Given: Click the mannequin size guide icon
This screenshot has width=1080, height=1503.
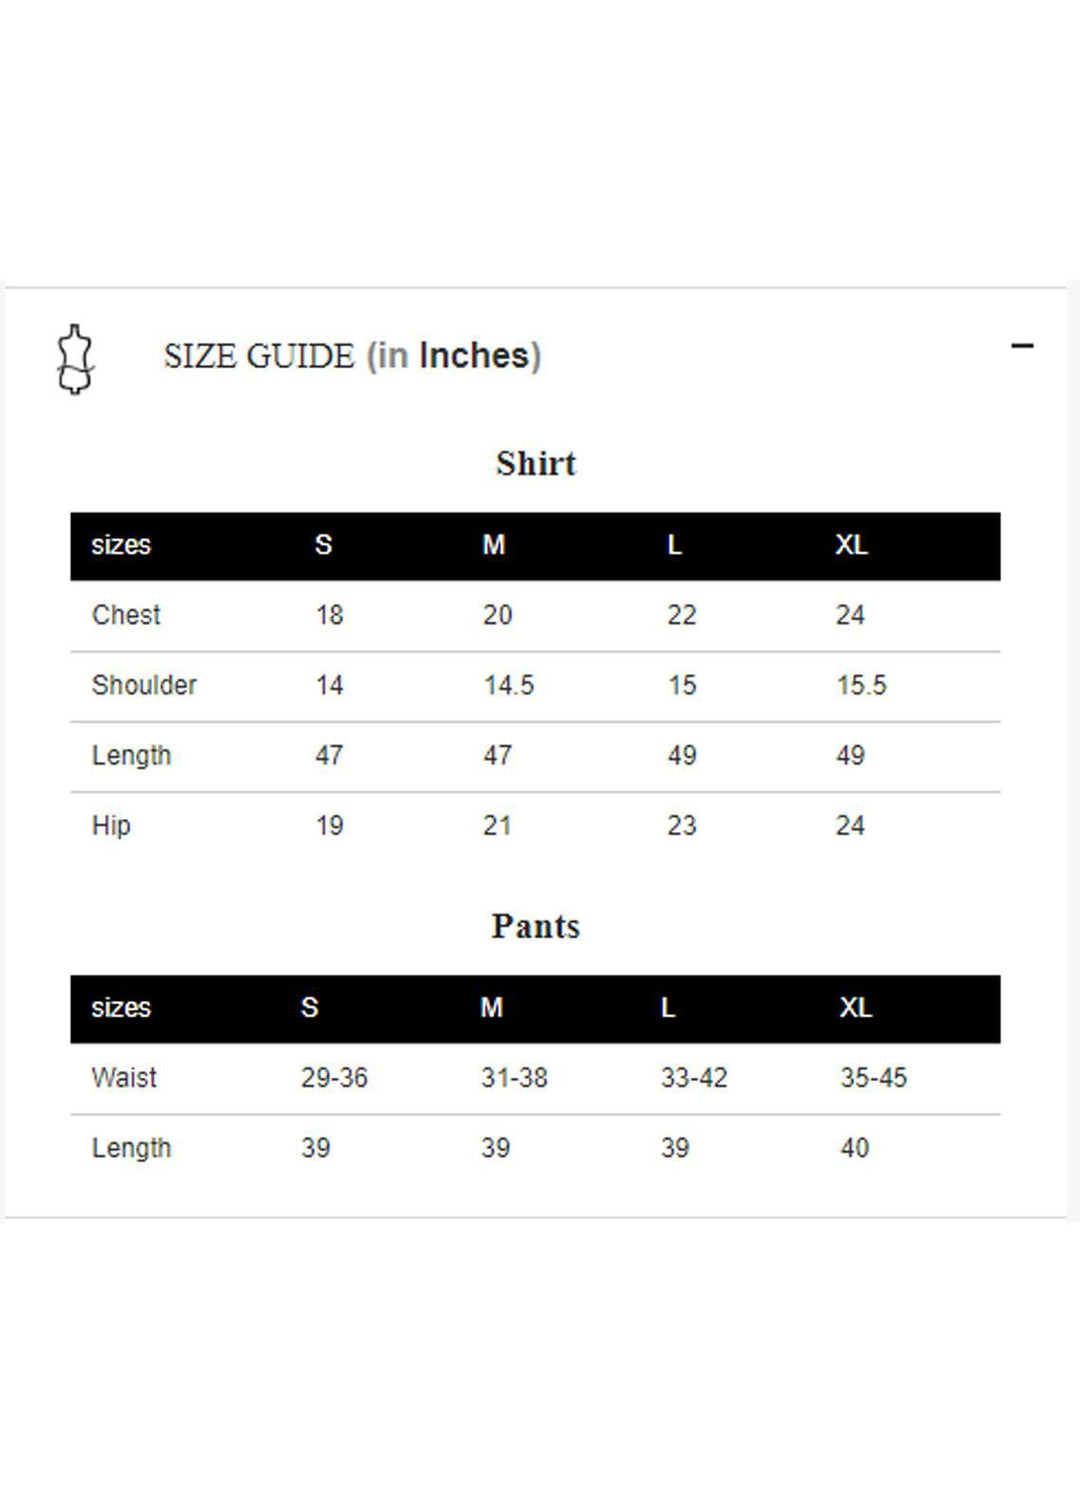Looking at the screenshot, I should click(x=75, y=359).
